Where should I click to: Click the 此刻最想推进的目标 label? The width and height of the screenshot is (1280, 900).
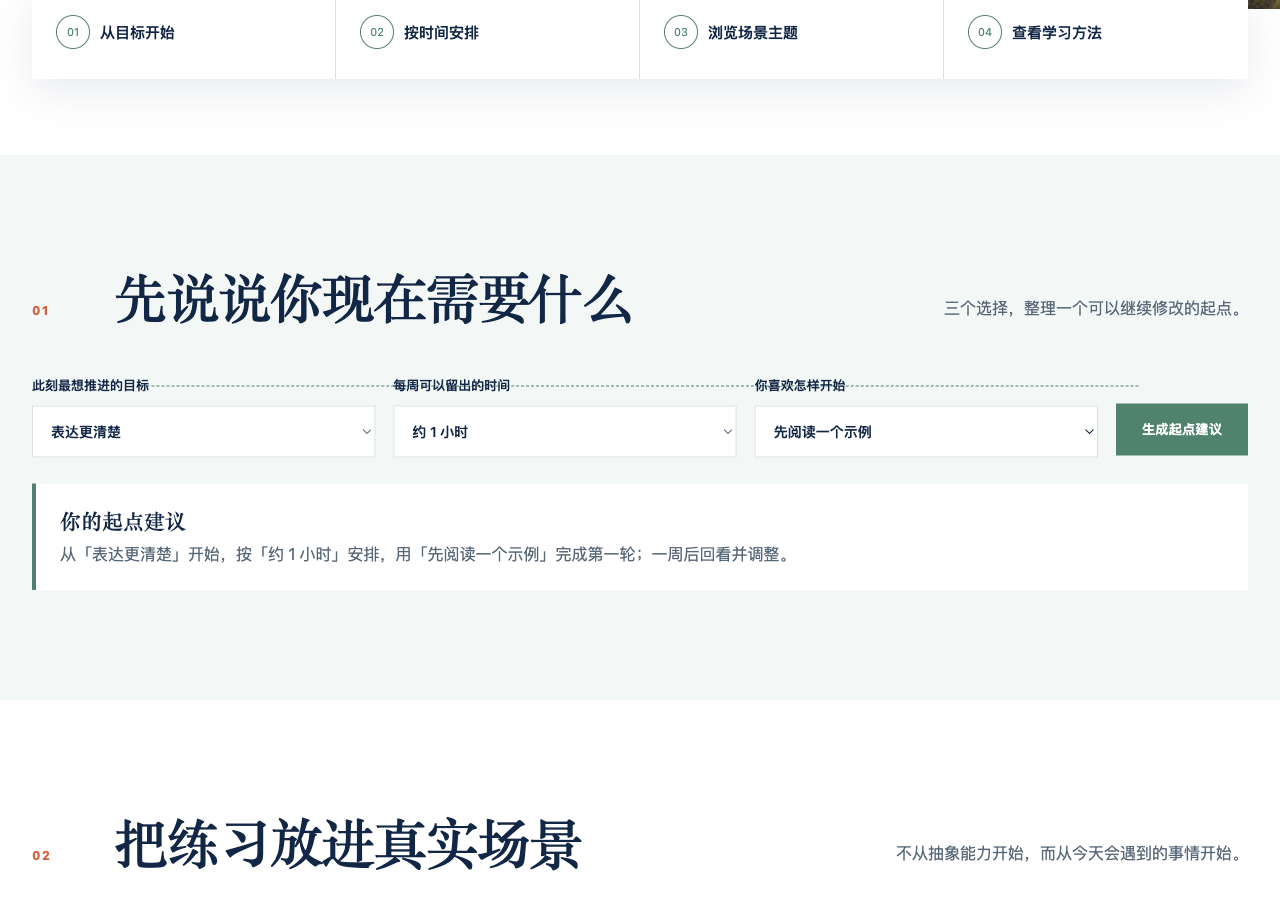pyautogui.click(x=91, y=385)
